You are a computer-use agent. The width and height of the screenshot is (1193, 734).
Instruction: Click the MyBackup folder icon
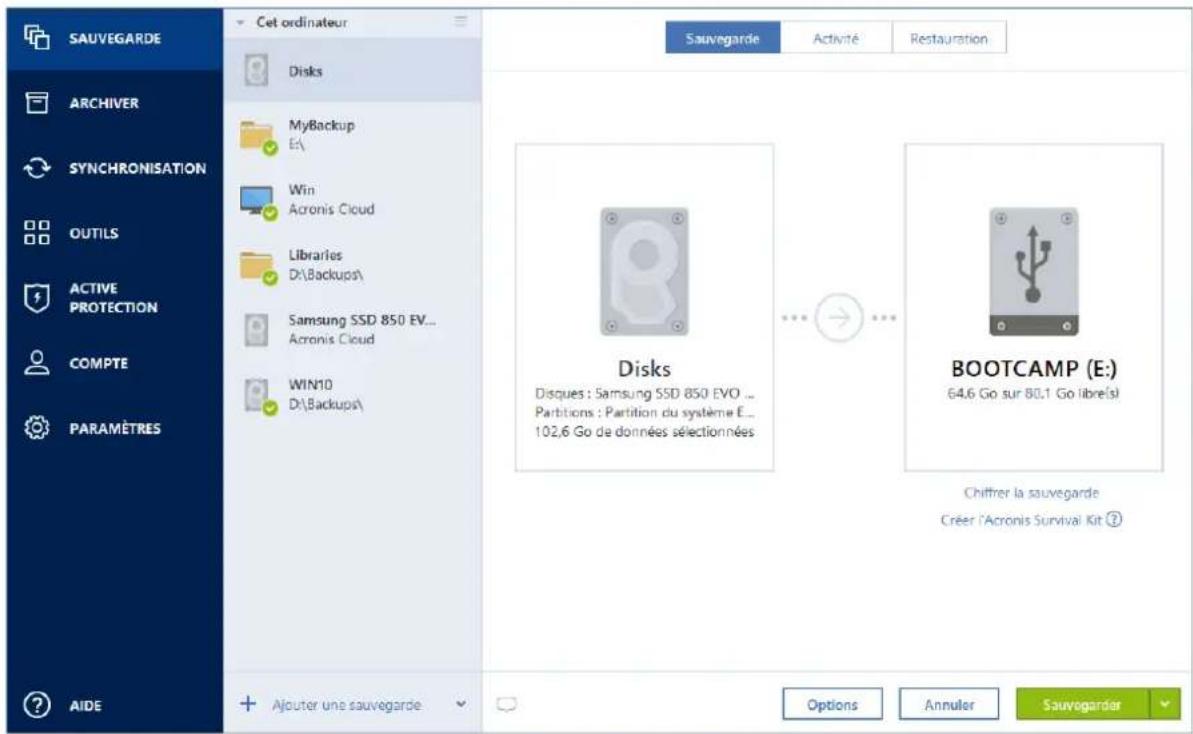258,137
